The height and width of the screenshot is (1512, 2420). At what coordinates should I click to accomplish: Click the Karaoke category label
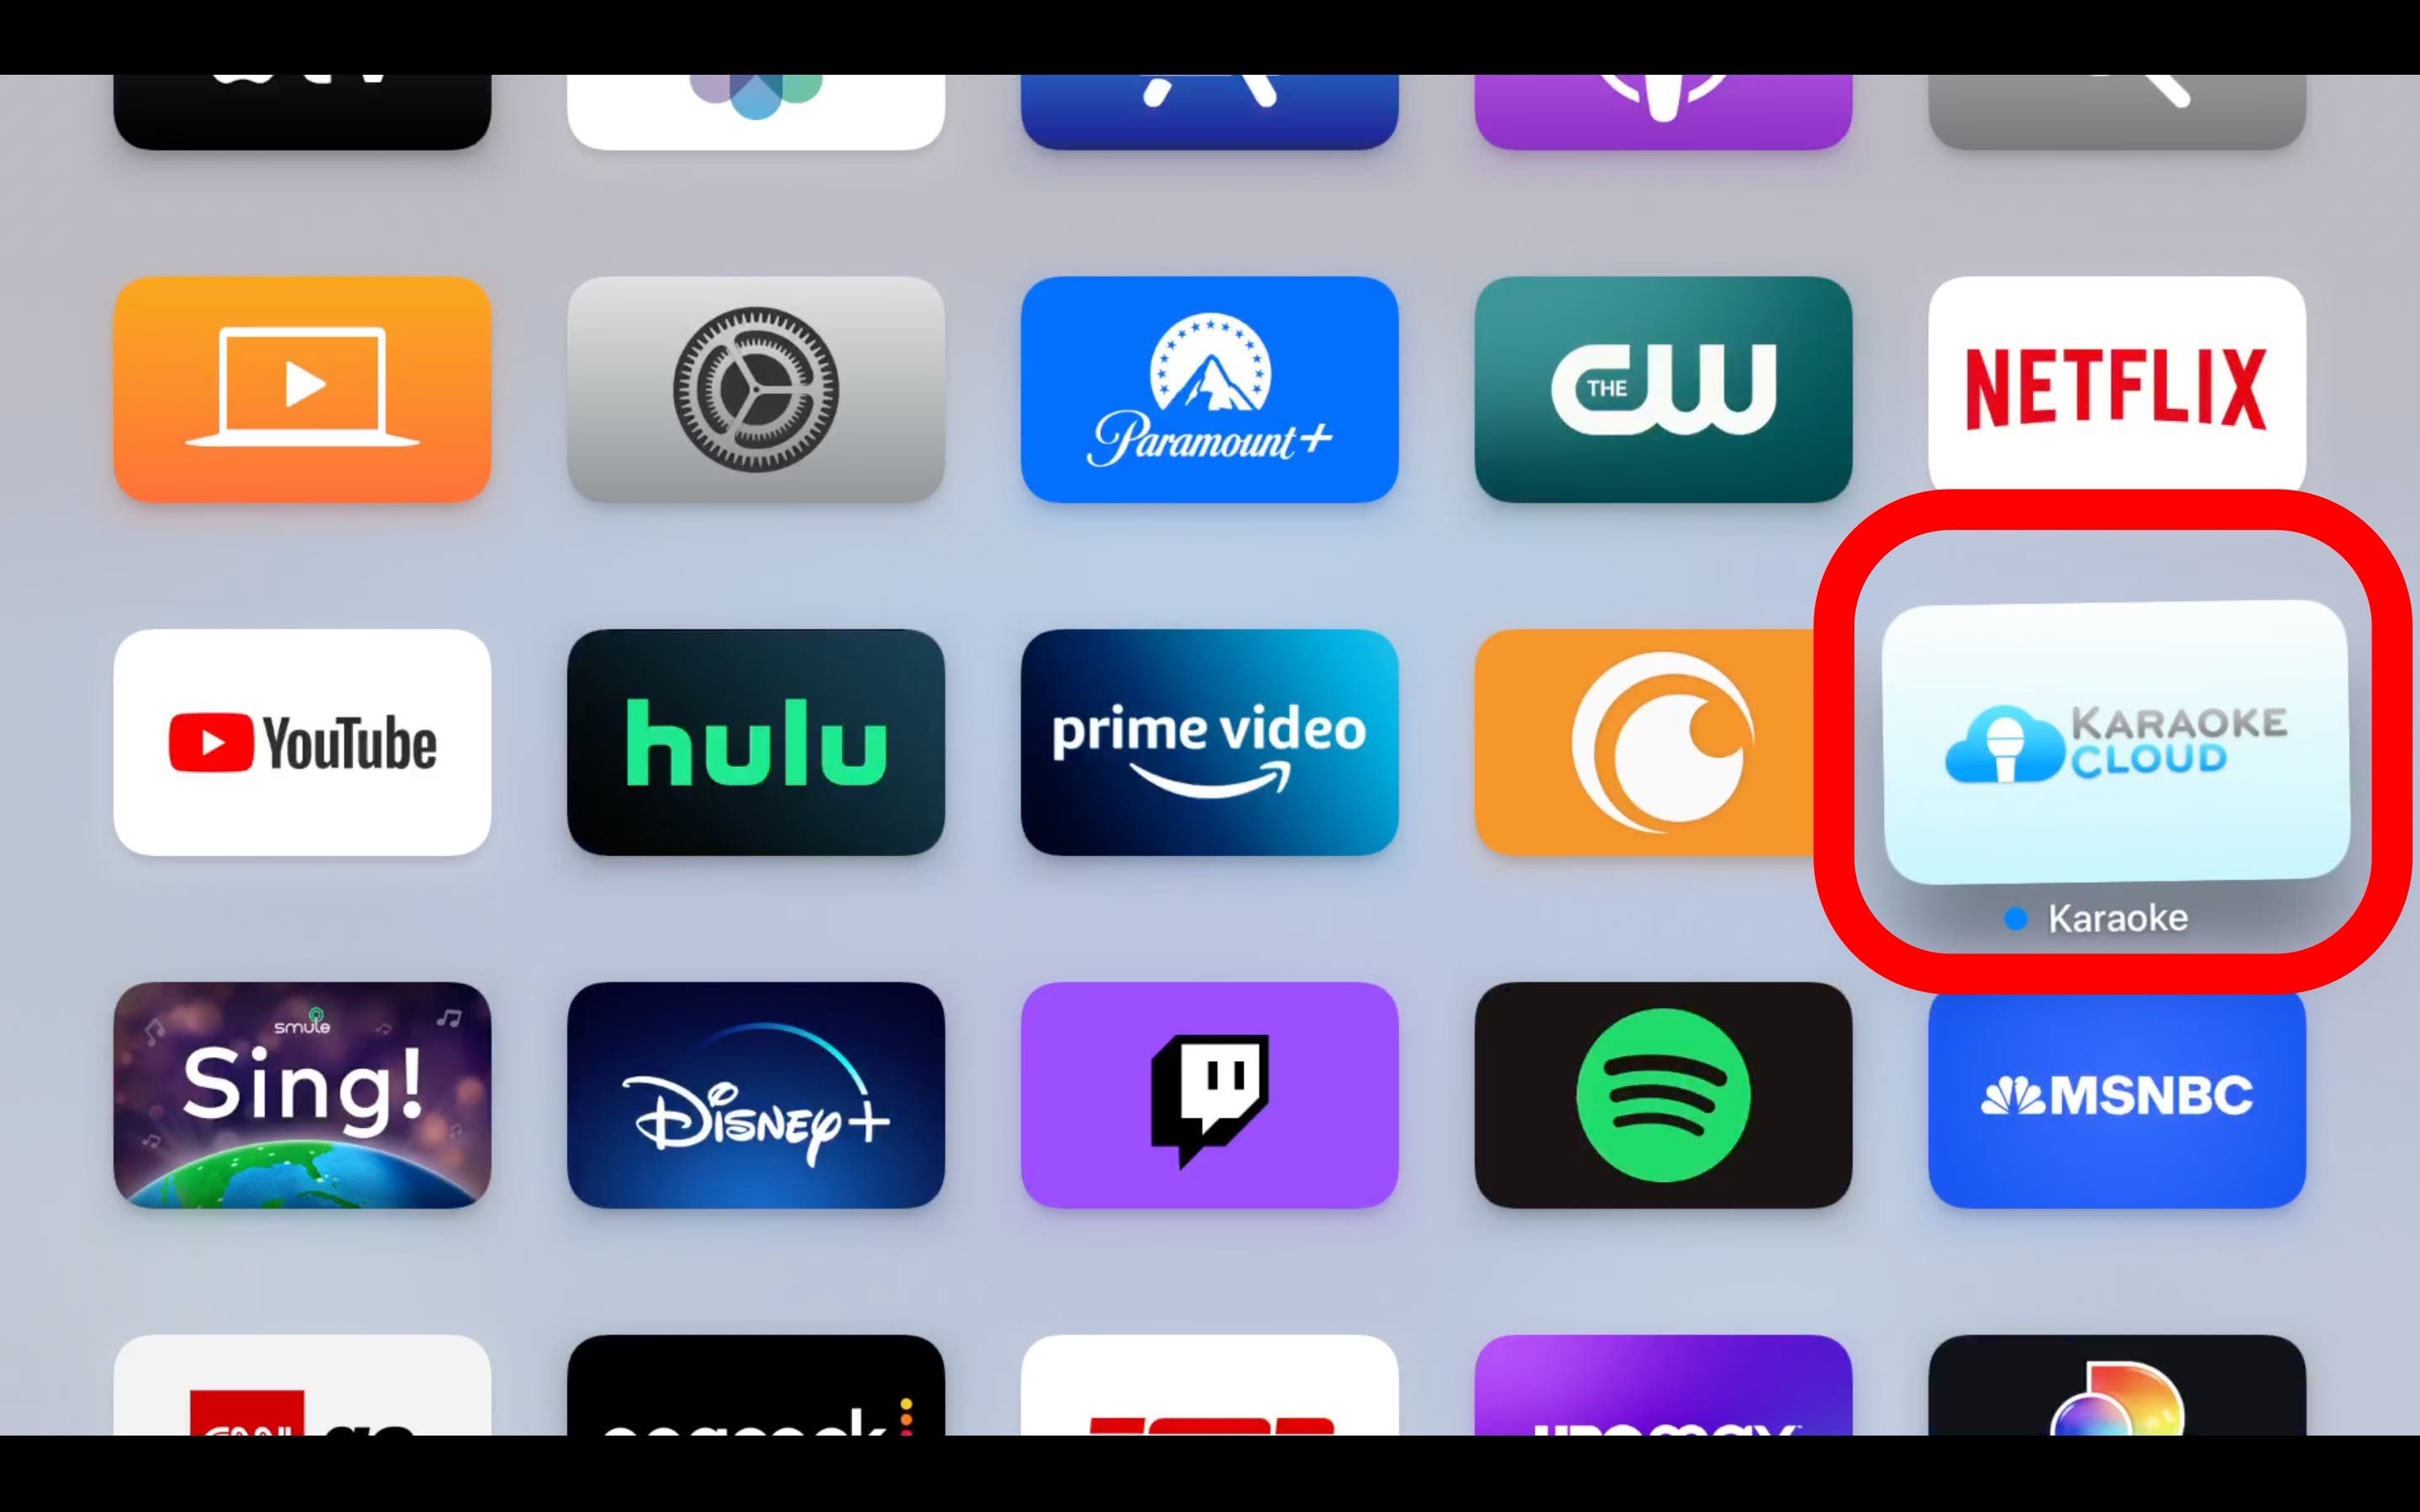2115,918
